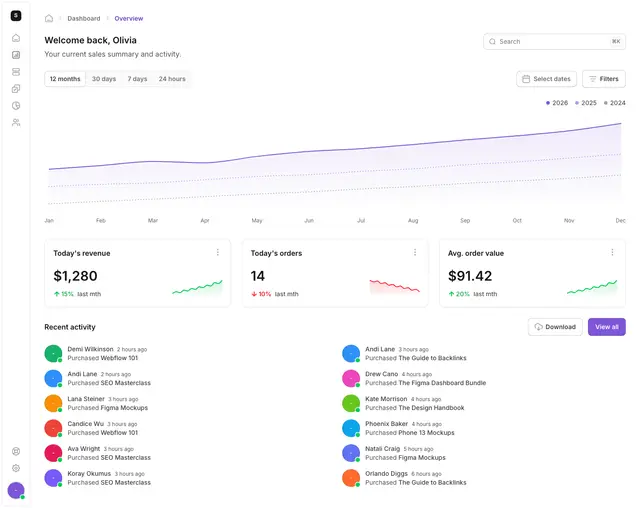Viewport: 640px width, 508px height.
Task: Open the stacked rows sidebar icon
Action: pos(16,72)
